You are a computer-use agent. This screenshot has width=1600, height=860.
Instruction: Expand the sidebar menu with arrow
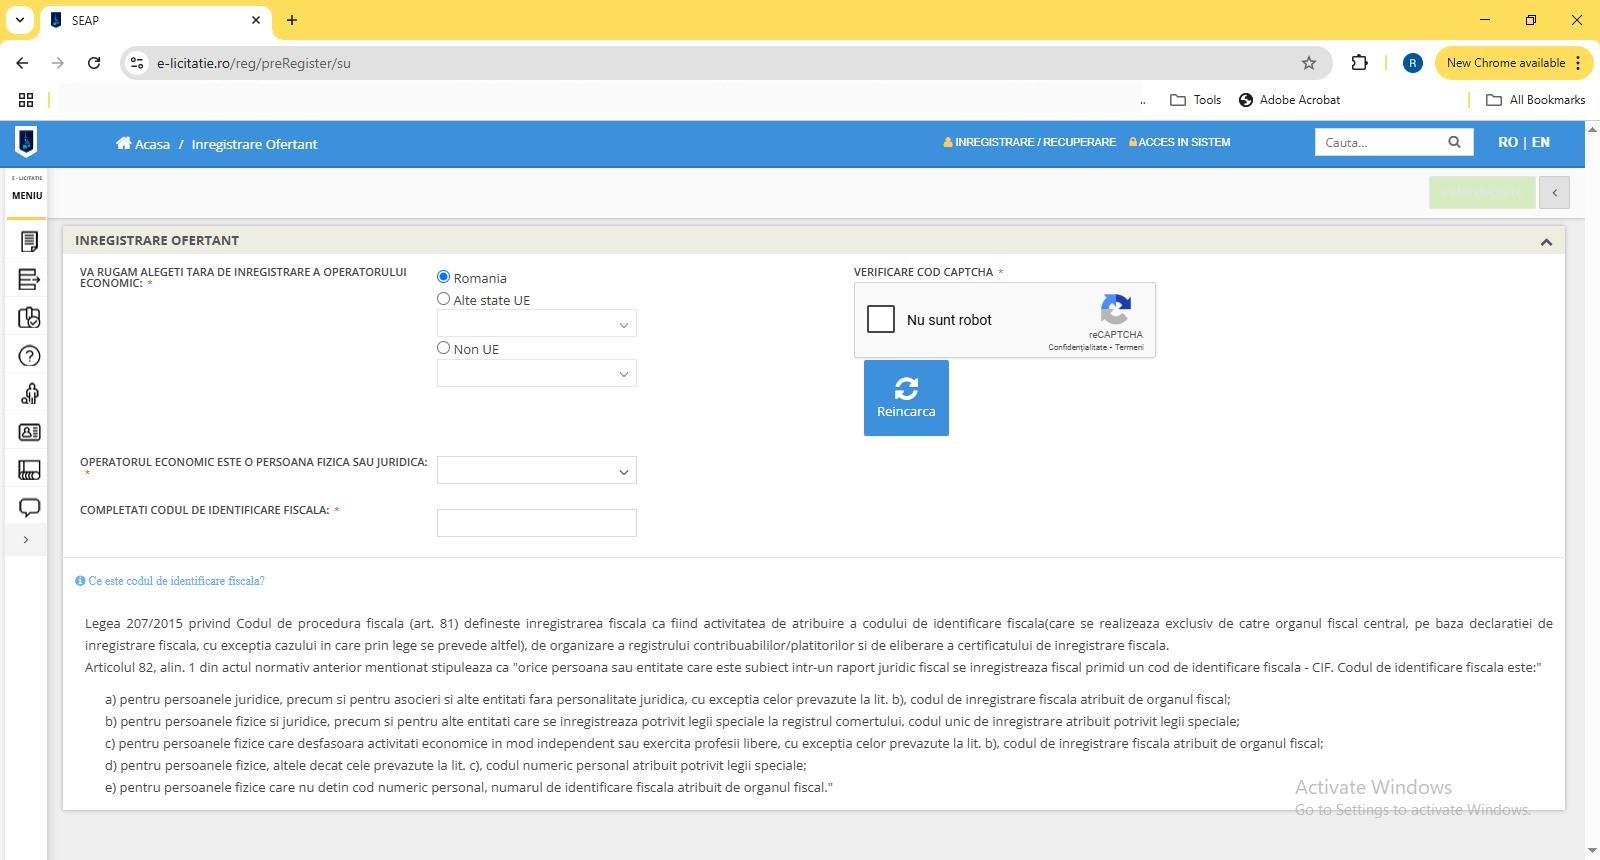(26, 540)
